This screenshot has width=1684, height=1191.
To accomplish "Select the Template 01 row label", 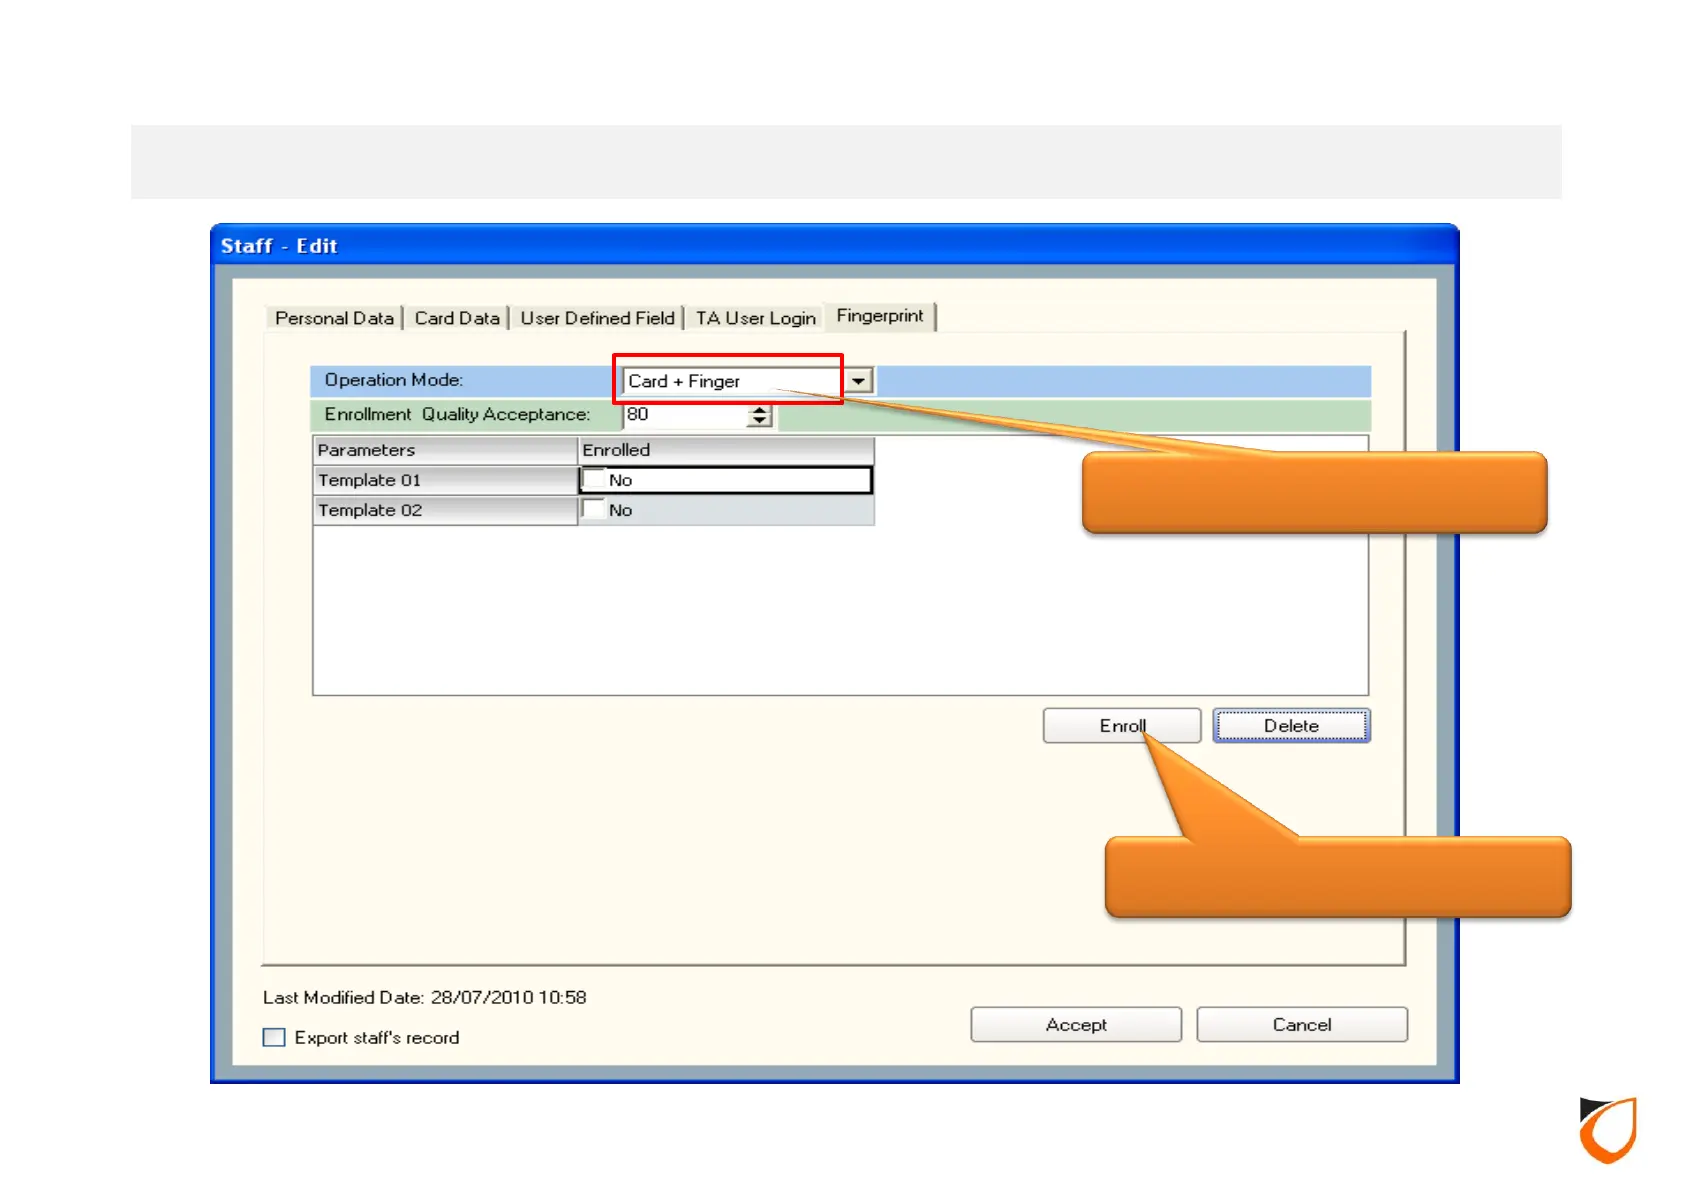I will point(446,480).
